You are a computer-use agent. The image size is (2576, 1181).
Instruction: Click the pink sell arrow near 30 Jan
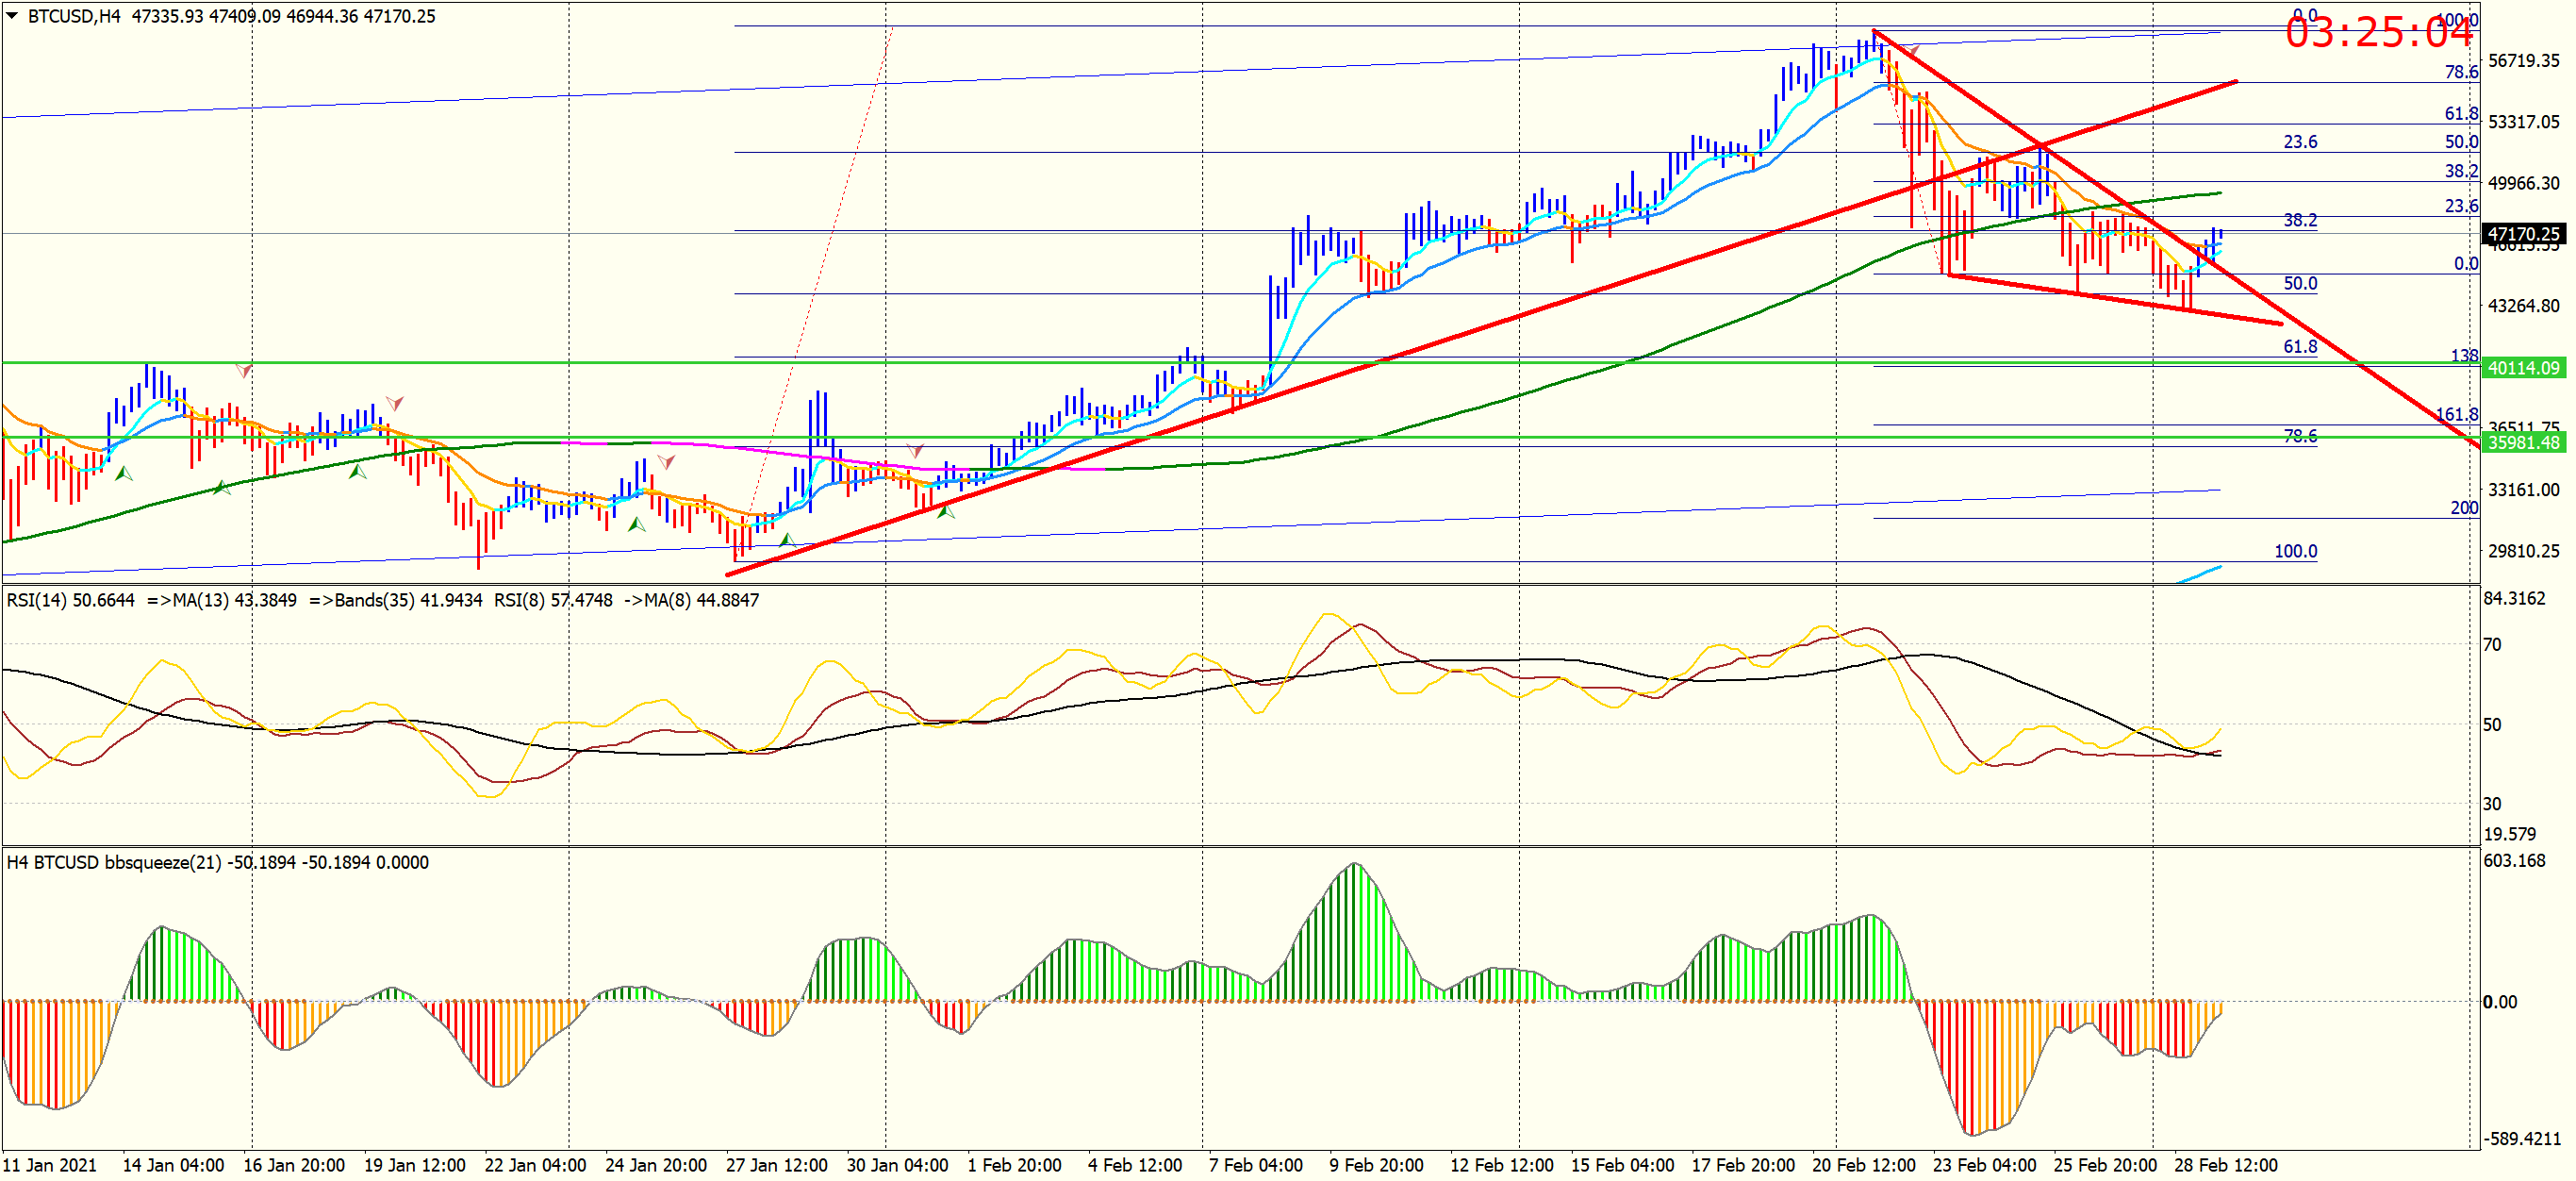click(915, 451)
